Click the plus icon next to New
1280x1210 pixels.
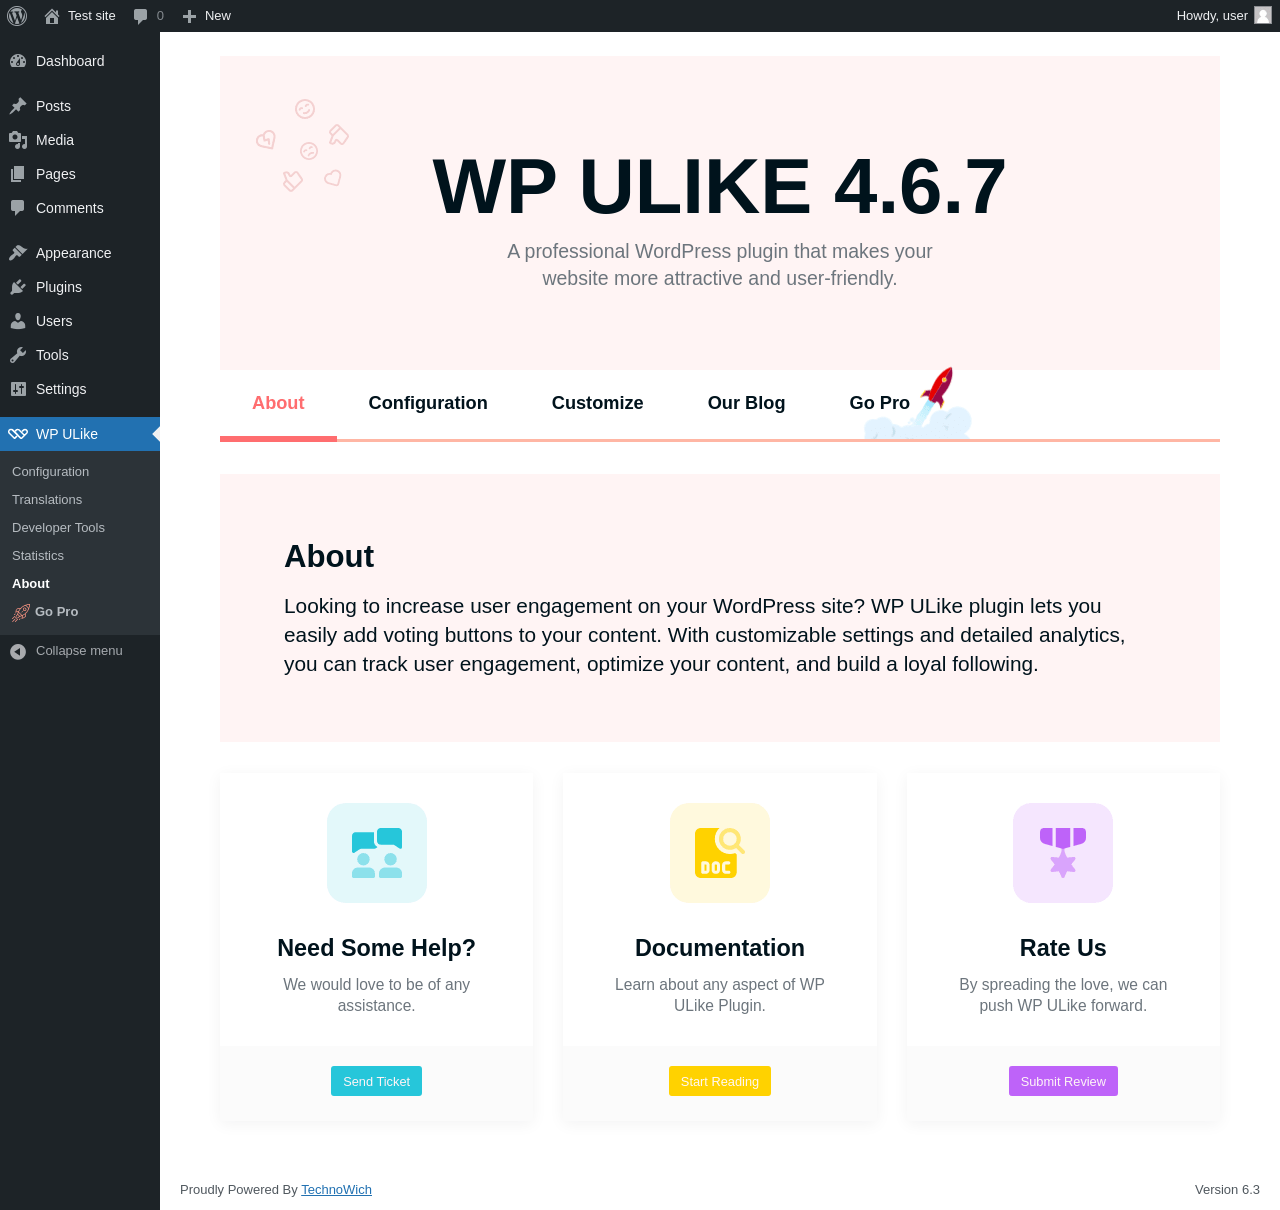tap(189, 16)
